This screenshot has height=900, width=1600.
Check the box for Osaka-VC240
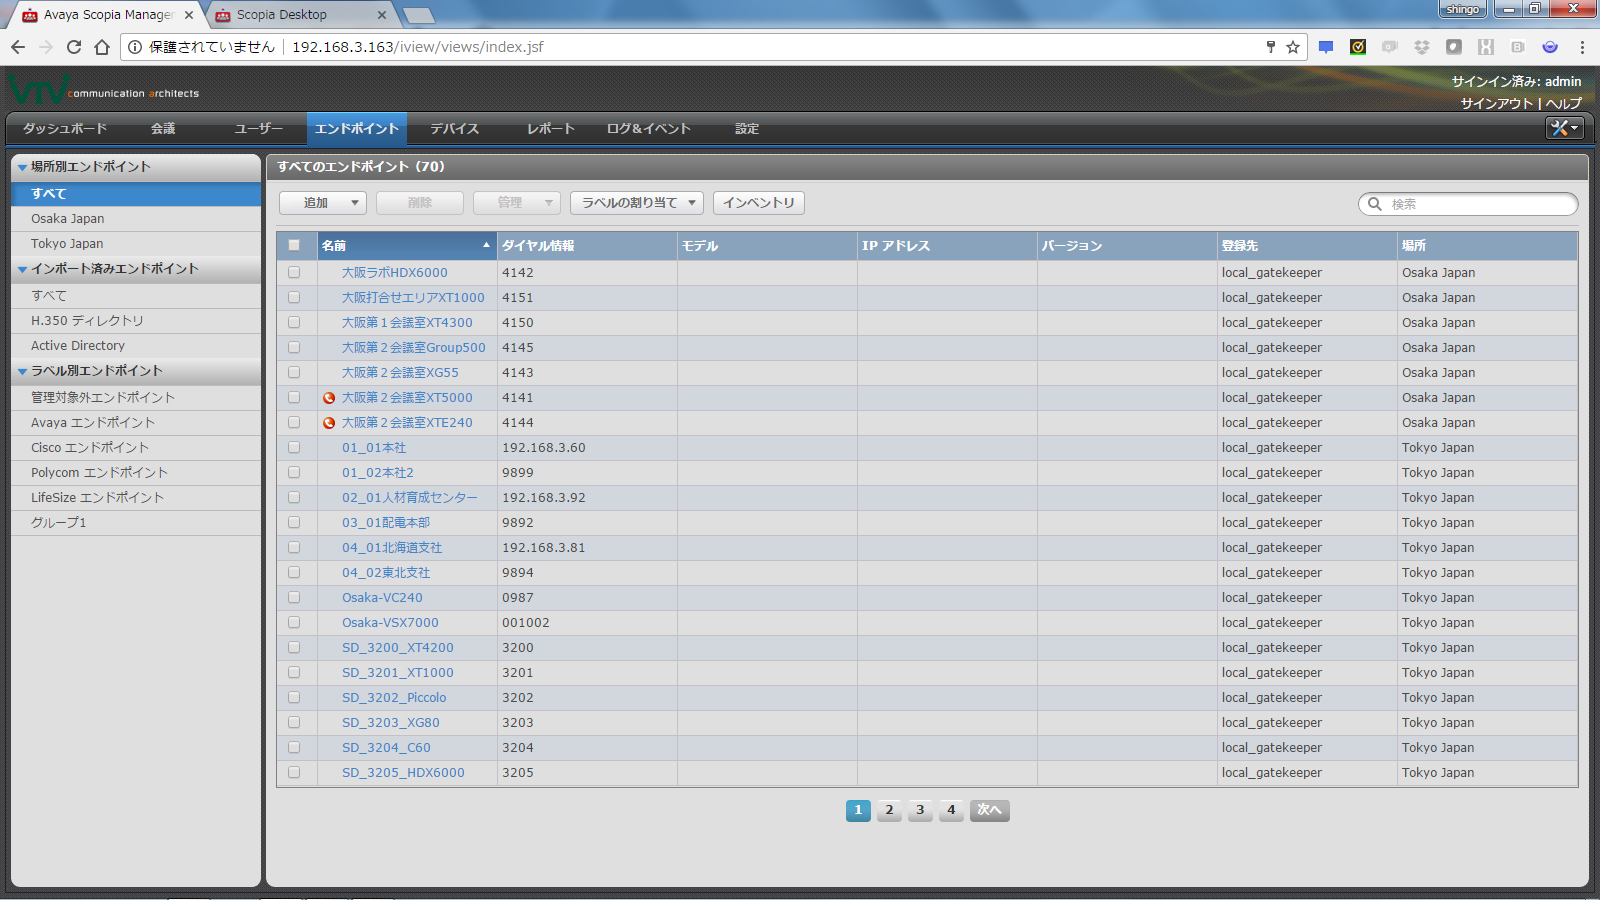[294, 597]
